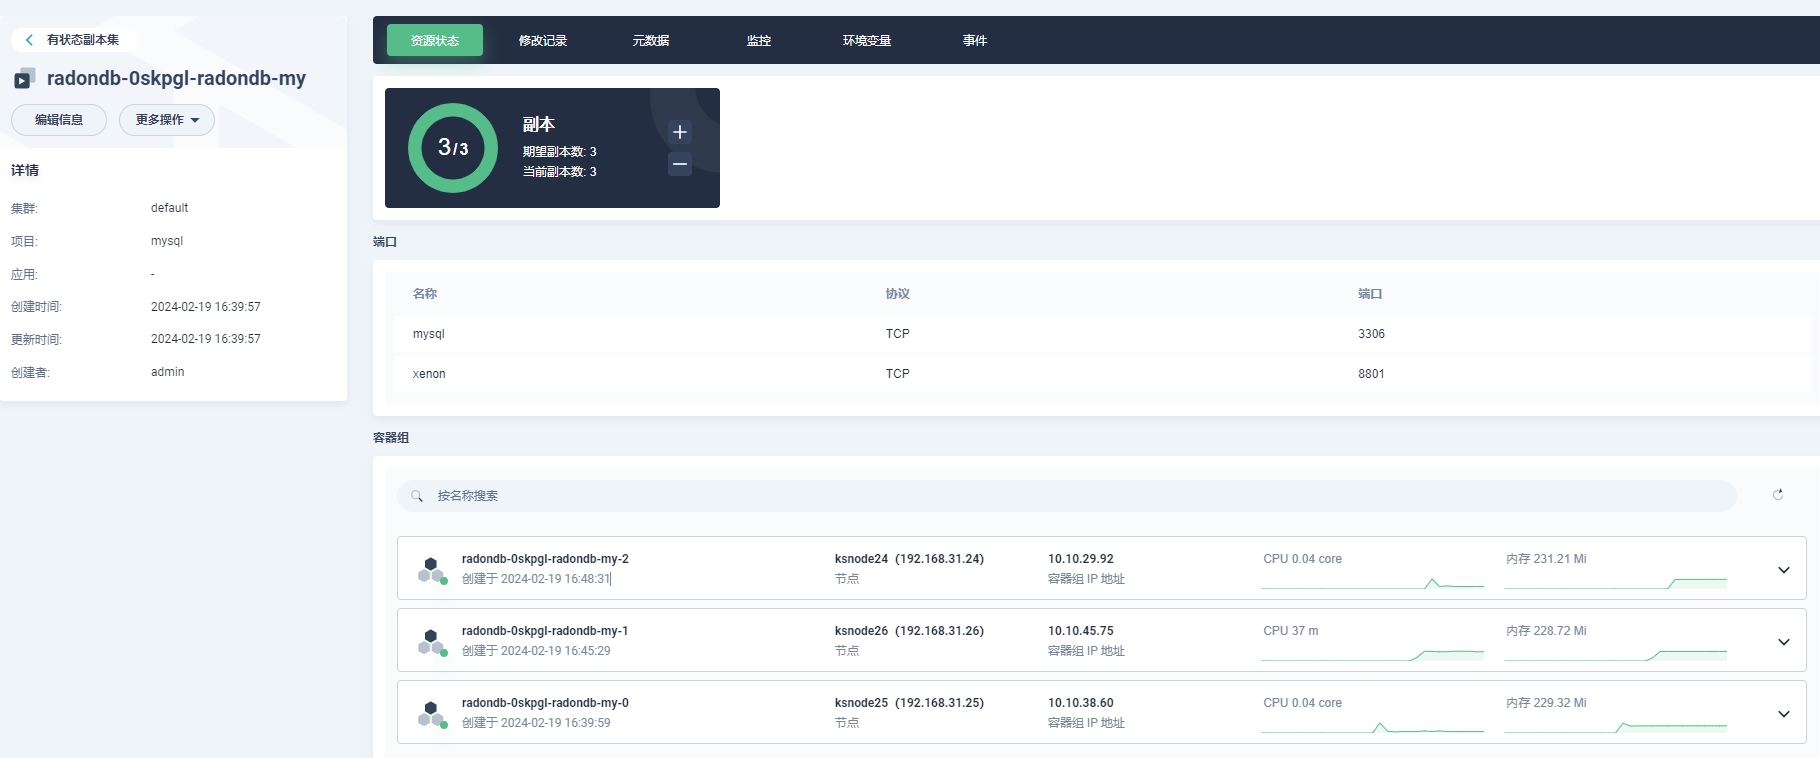Switch to the 修改记录 tab
The image size is (1820, 758).
click(x=543, y=40)
